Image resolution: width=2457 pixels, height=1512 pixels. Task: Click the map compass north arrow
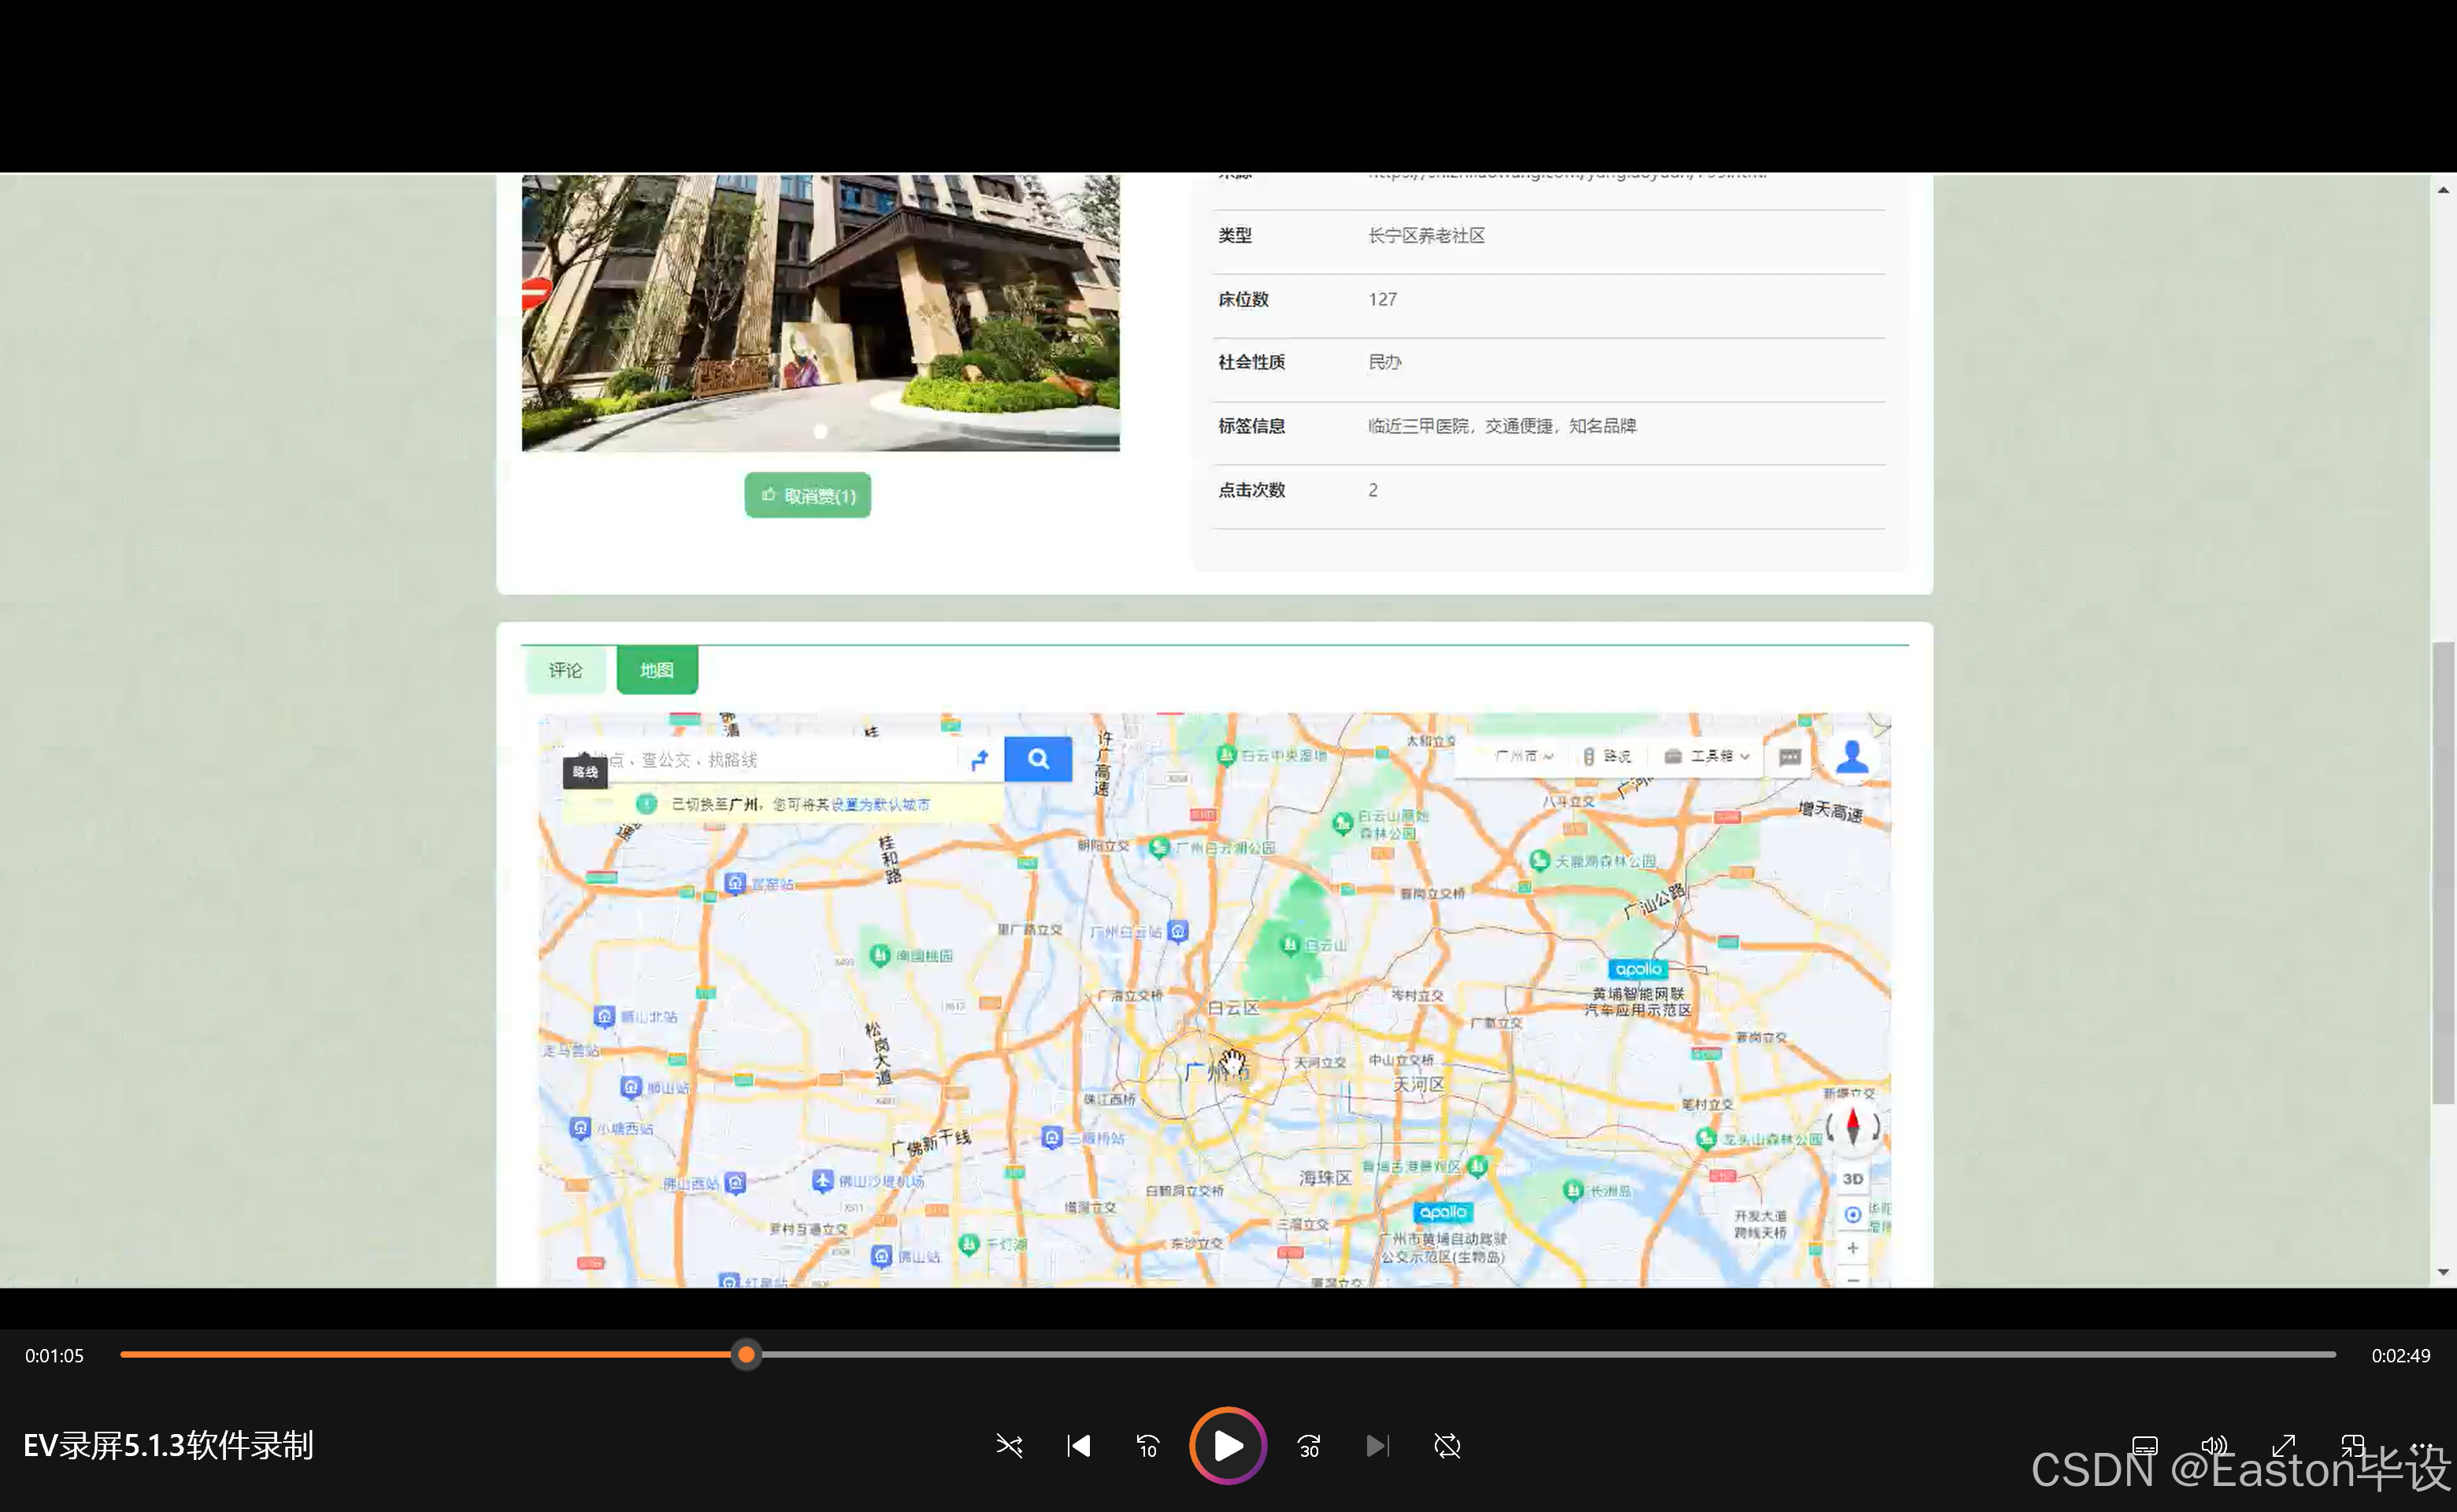(x=1853, y=1127)
